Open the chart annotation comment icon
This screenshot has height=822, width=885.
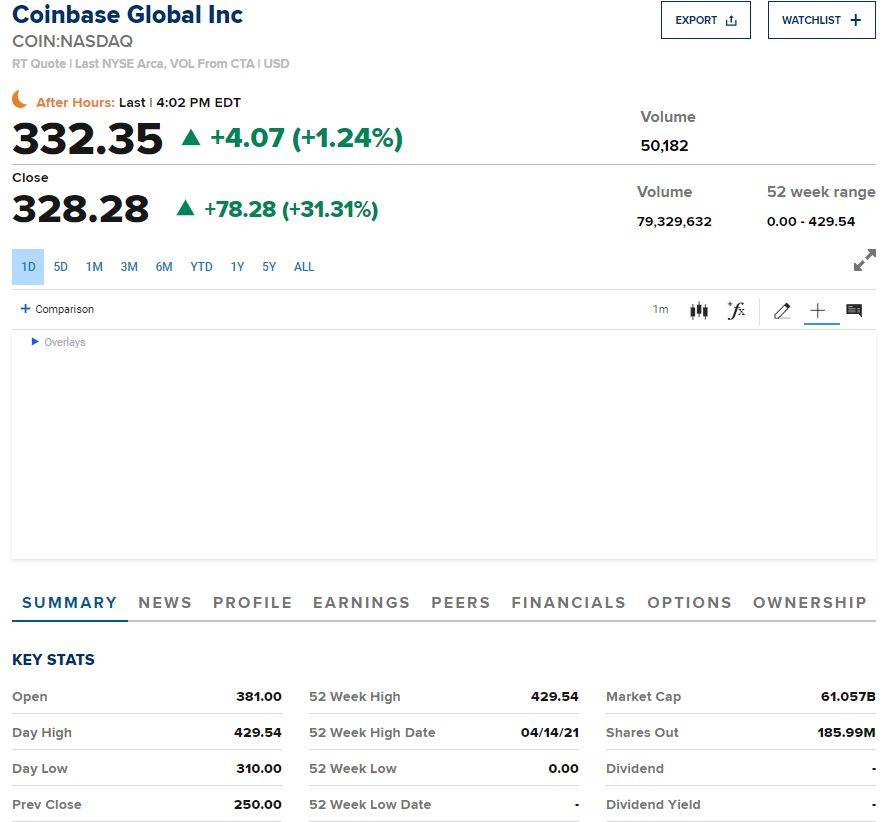(x=853, y=310)
